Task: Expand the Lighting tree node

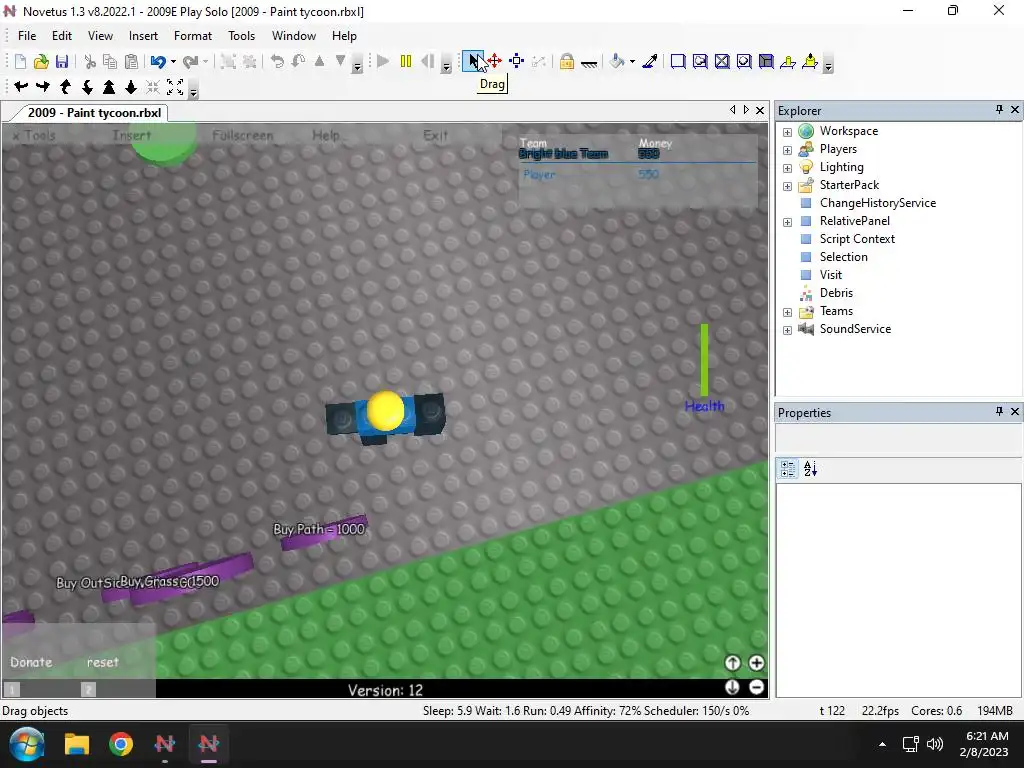Action: [788, 168]
